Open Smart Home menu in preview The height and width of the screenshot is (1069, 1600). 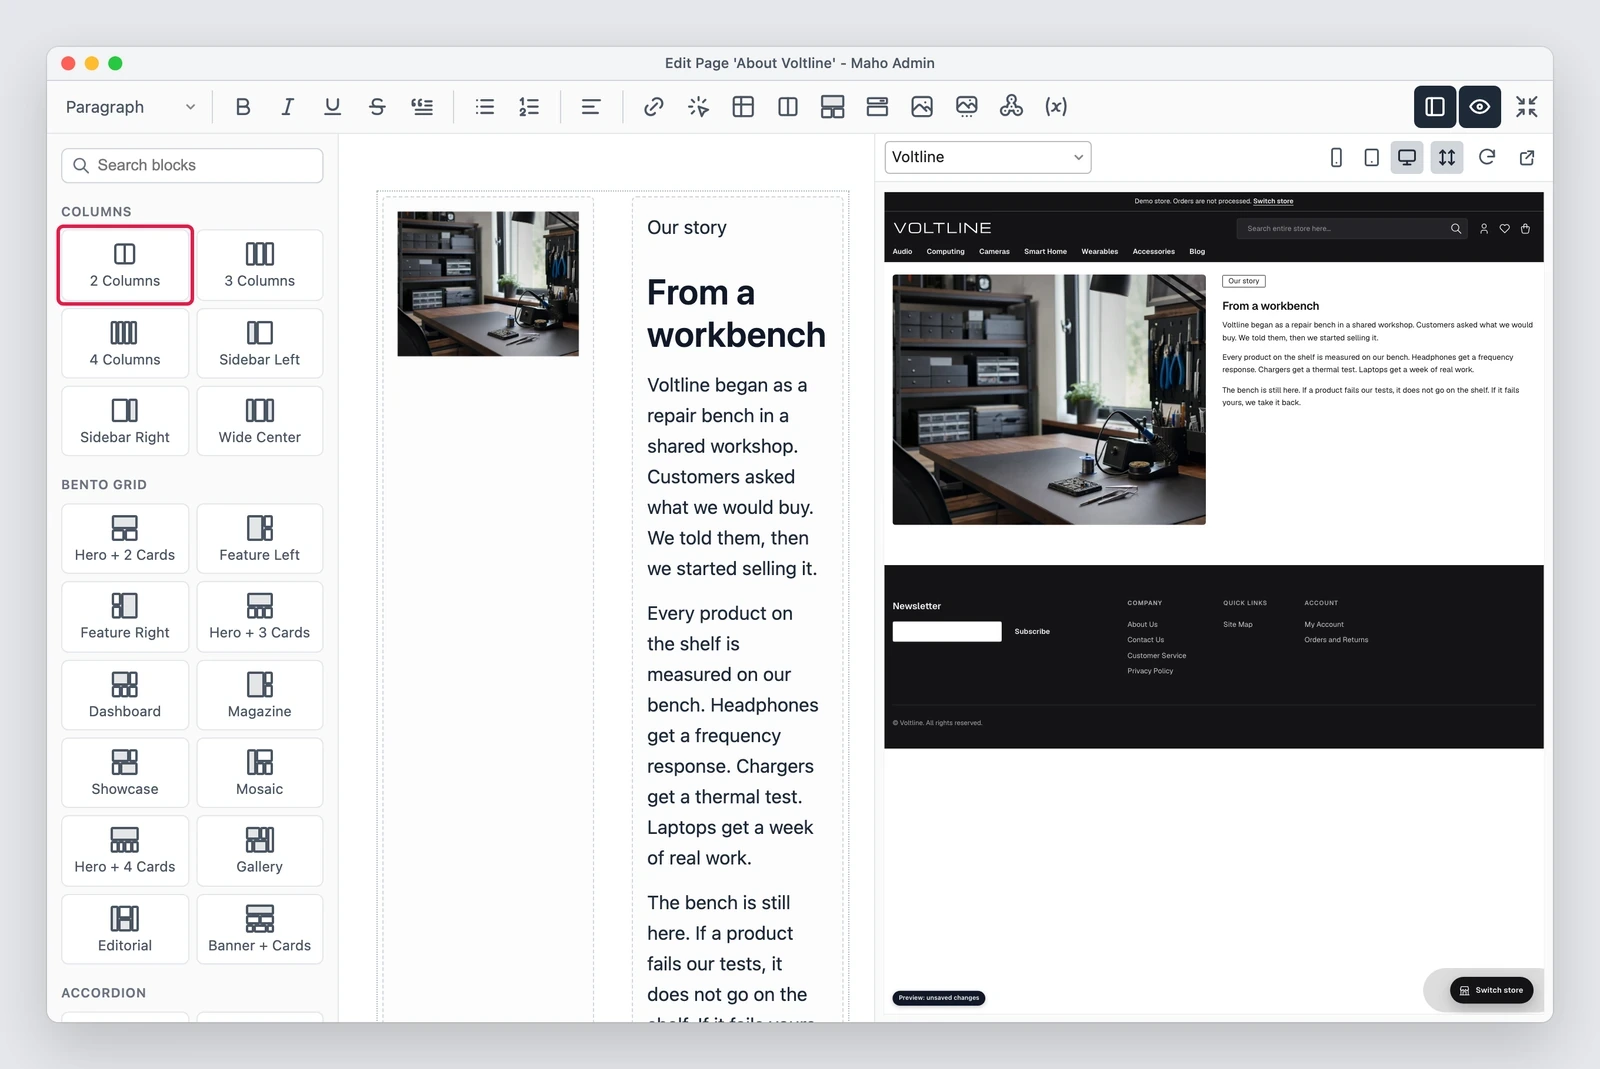[x=1045, y=252]
